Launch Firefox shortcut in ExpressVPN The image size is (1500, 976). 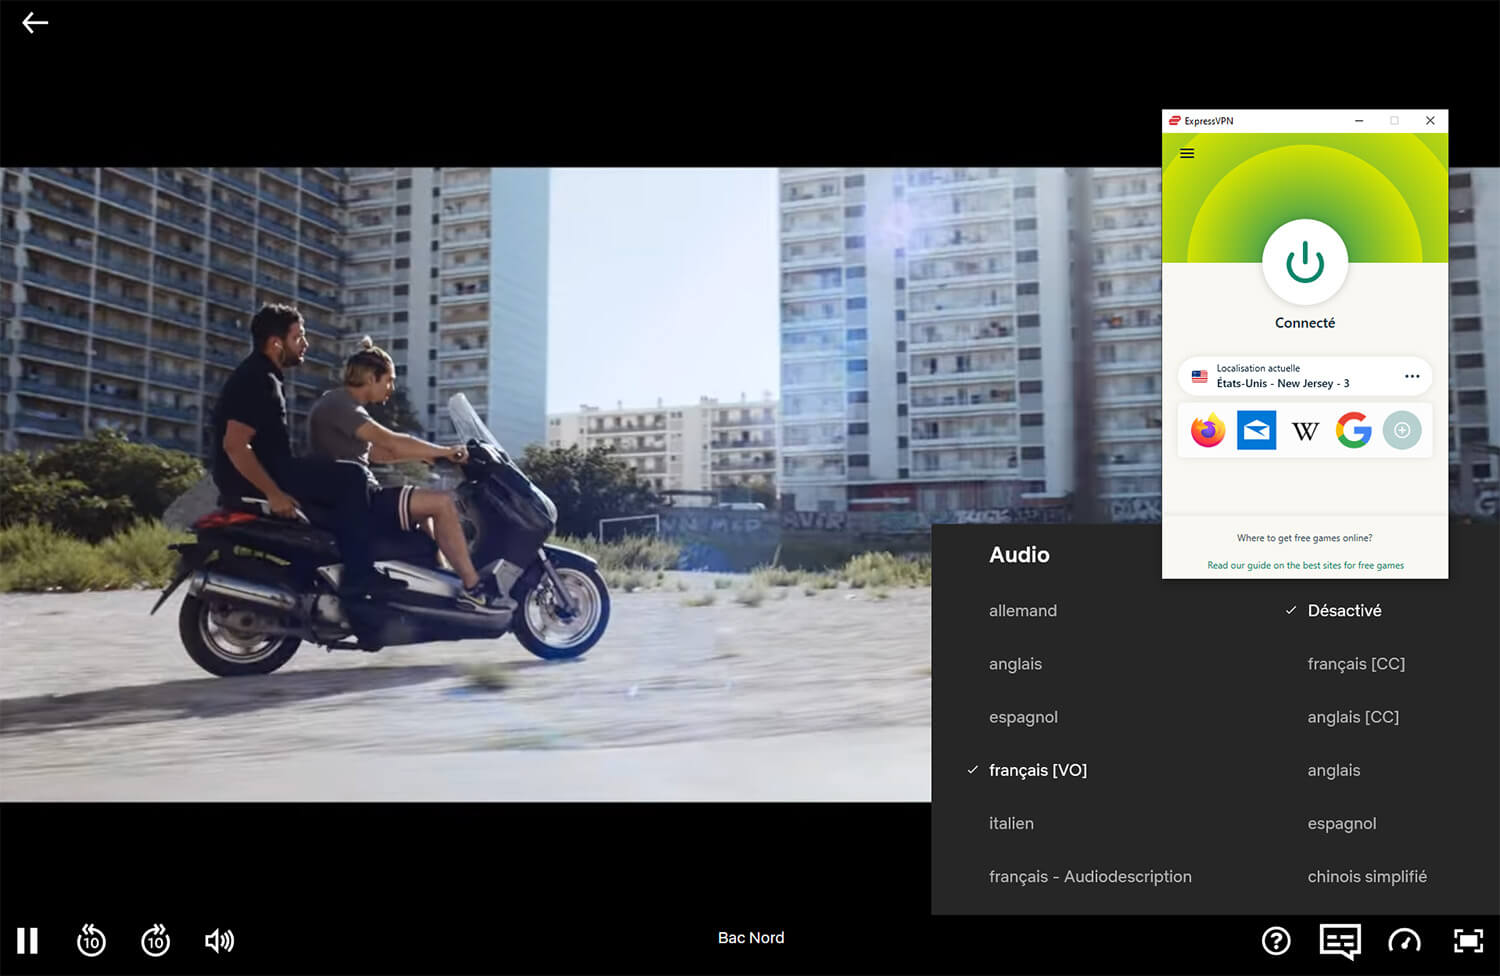pos(1208,430)
